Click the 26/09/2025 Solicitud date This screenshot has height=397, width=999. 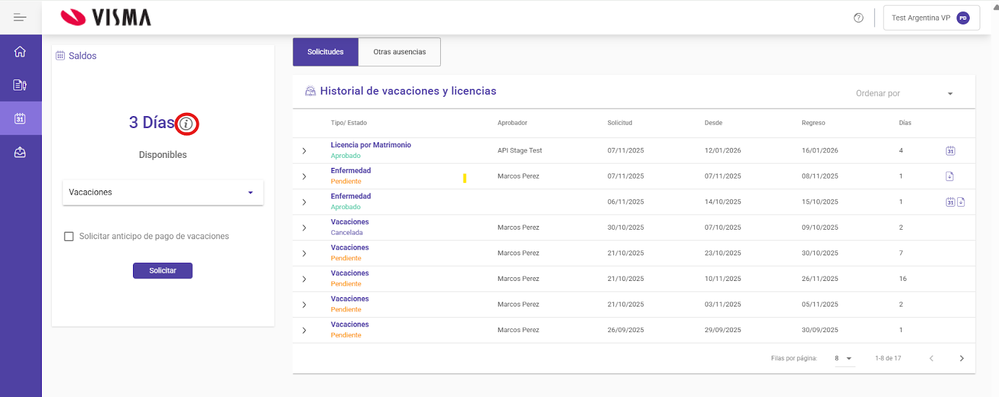(626, 330)
